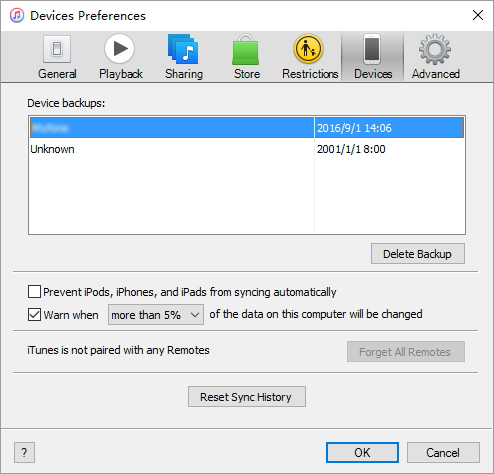The height and width of the screenshot is (474, 494).
Task: Enable Prevent iPods, iPhones, and iPads syncing
Action: pyautogui.click(x=34, y=292)
